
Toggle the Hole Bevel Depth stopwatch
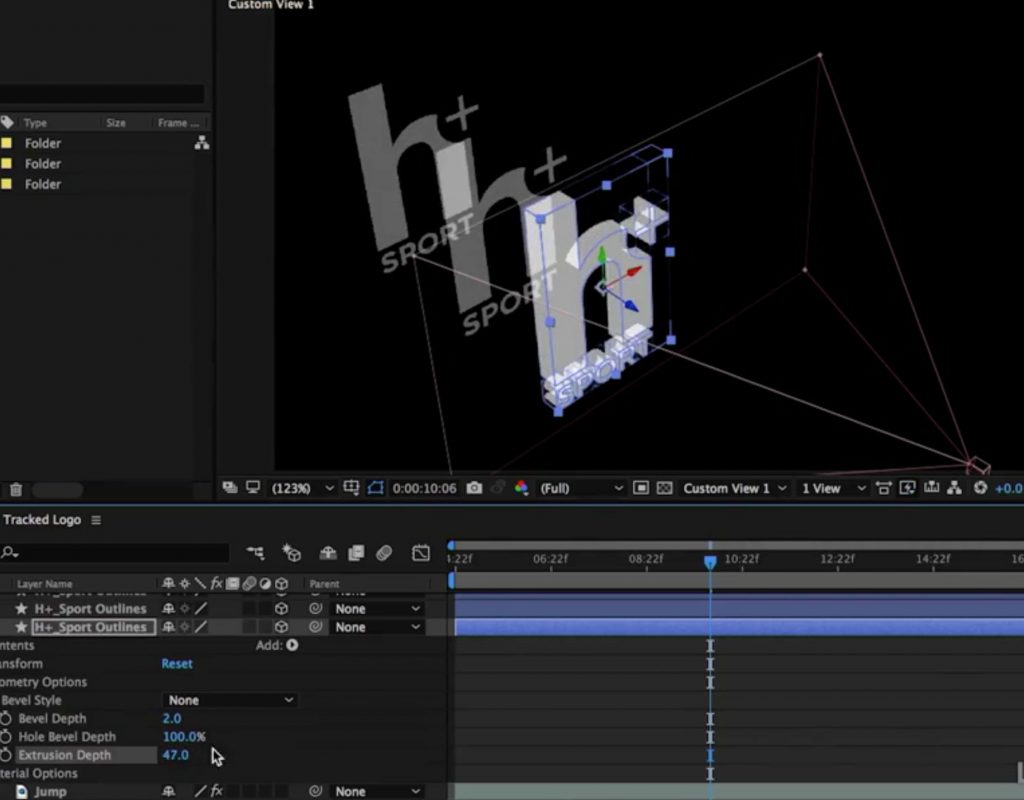tap(6, 737)
